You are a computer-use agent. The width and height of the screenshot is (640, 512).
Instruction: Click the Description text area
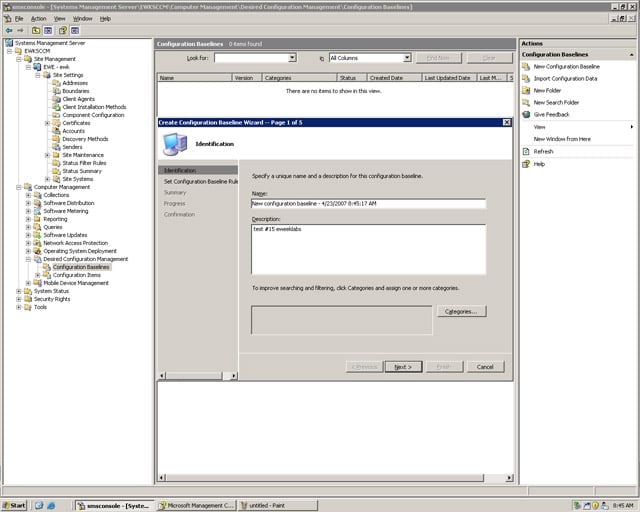pos(368,249)
